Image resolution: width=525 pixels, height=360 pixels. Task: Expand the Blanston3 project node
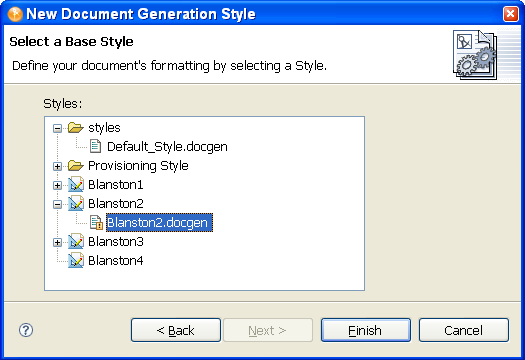[x=58, y=242]
